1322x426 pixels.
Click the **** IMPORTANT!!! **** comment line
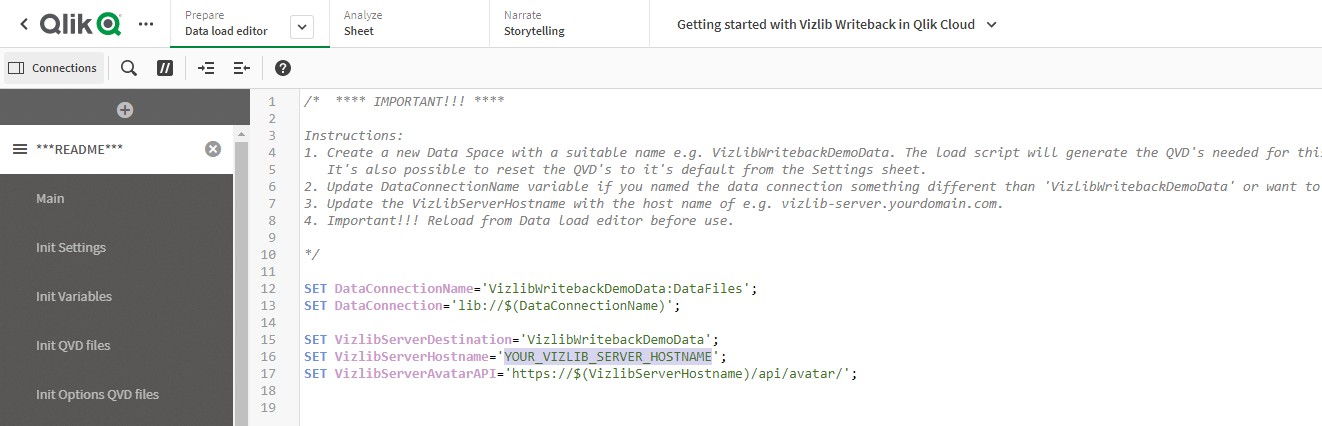[404, 101]
